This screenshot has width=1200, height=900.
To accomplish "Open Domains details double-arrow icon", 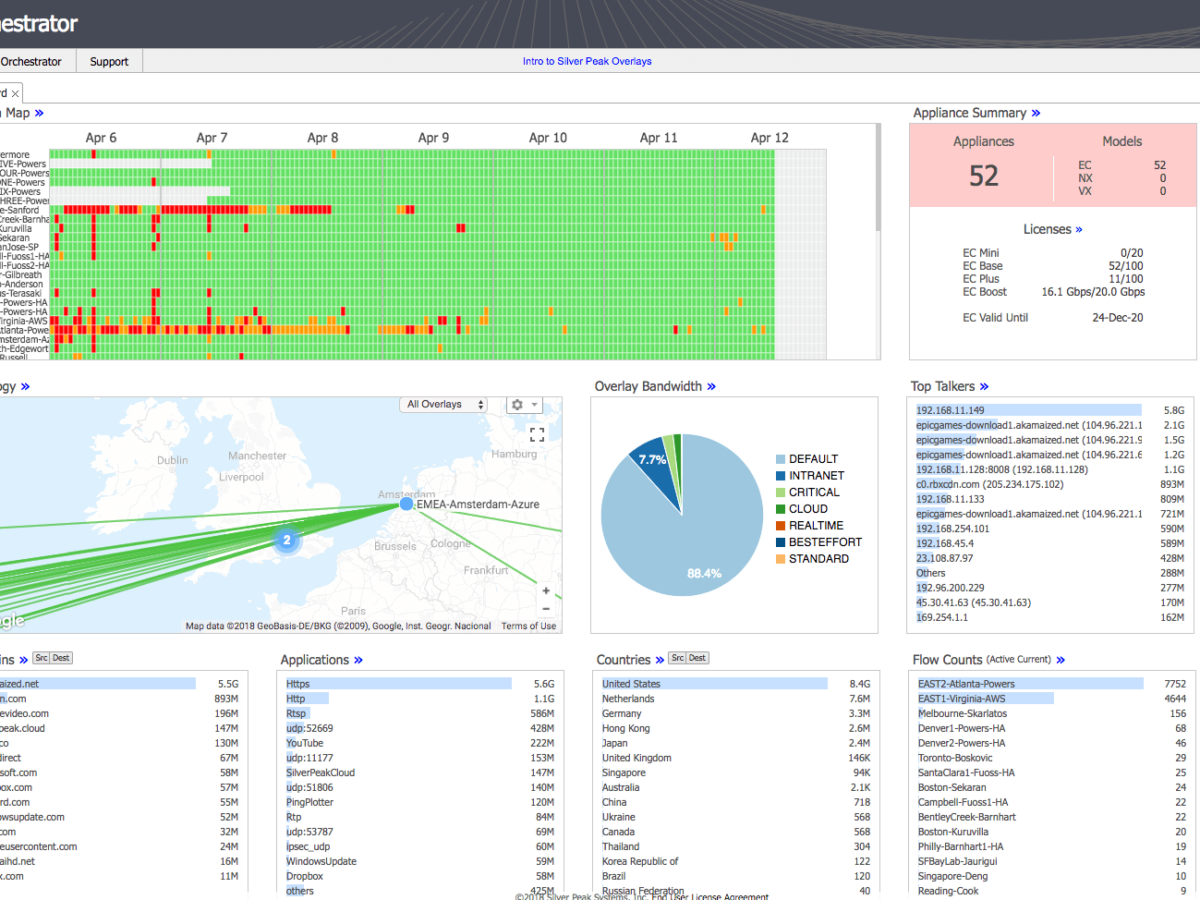I will tap(24, 660).
